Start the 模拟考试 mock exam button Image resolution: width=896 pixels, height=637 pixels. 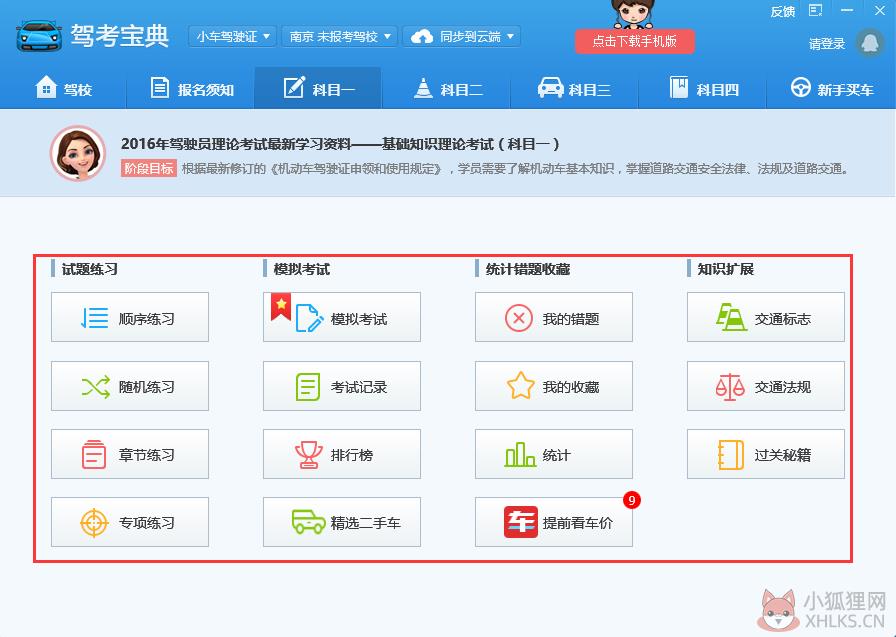(342, 317)
